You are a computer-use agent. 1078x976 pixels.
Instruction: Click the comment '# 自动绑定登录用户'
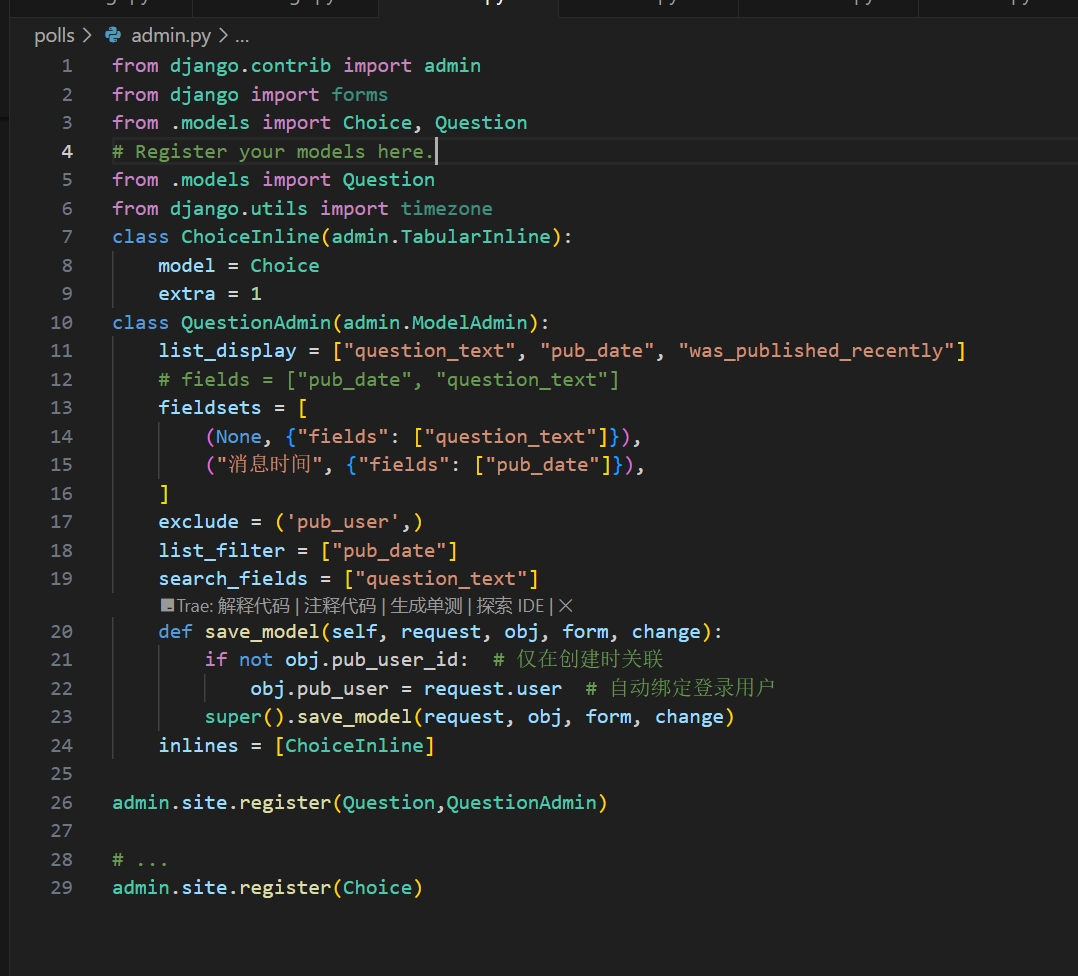(x=680, y=688)
